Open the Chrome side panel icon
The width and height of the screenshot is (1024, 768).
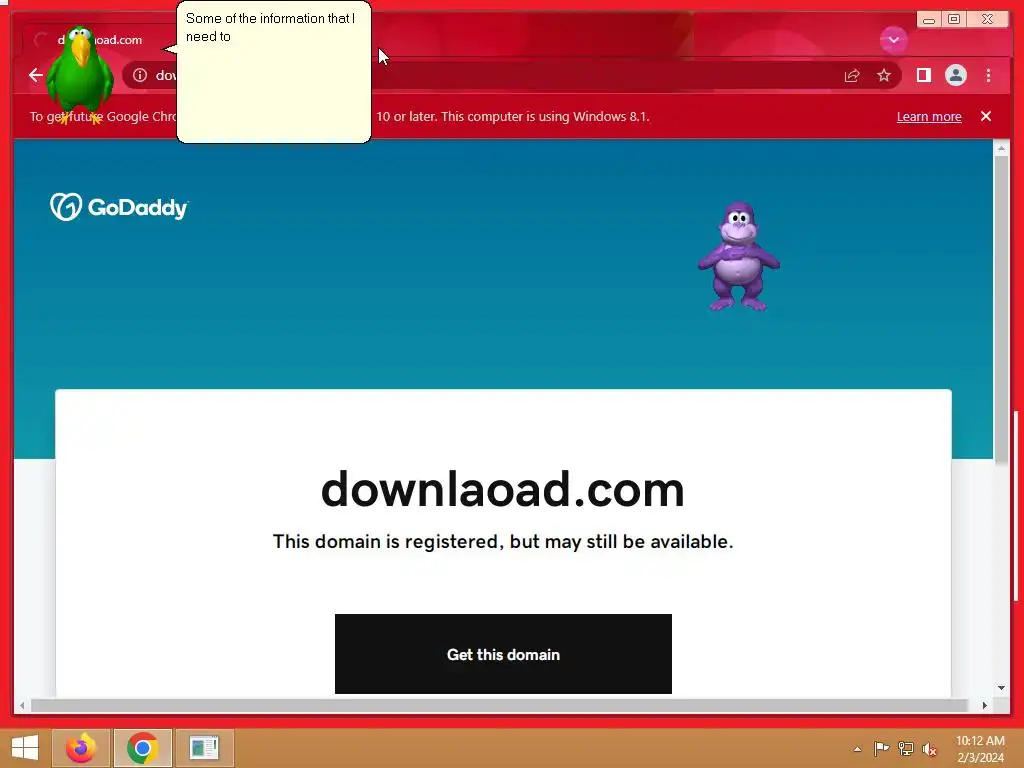coord(923,76)
